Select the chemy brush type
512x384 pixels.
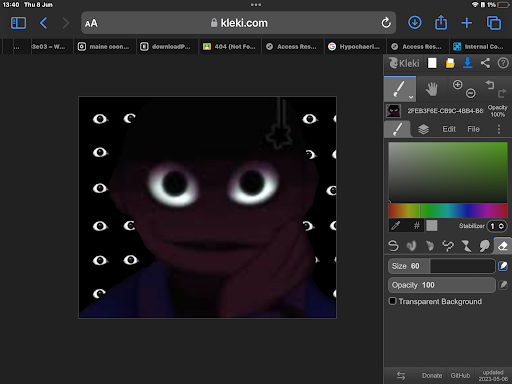466,246
